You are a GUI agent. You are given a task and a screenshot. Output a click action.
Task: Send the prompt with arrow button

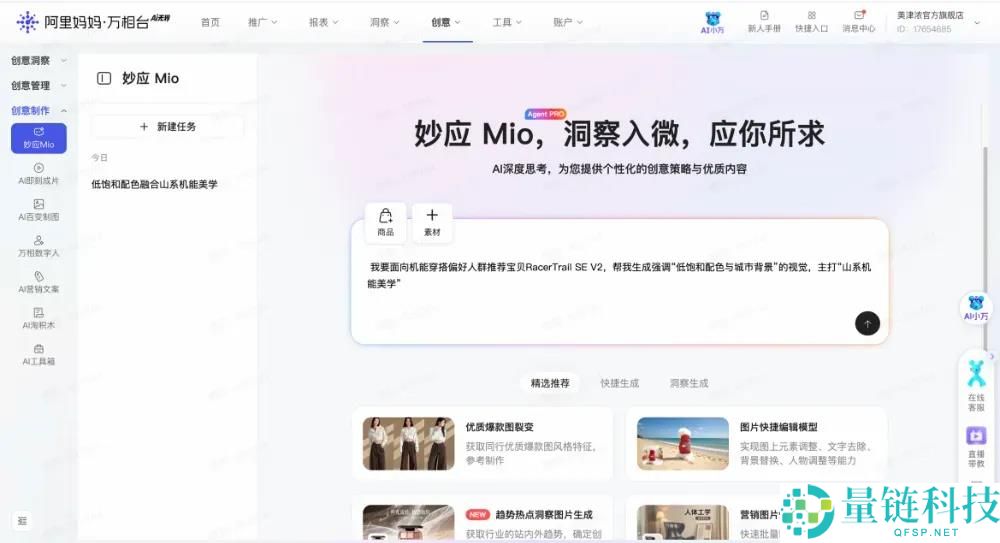tap(867, 324)
